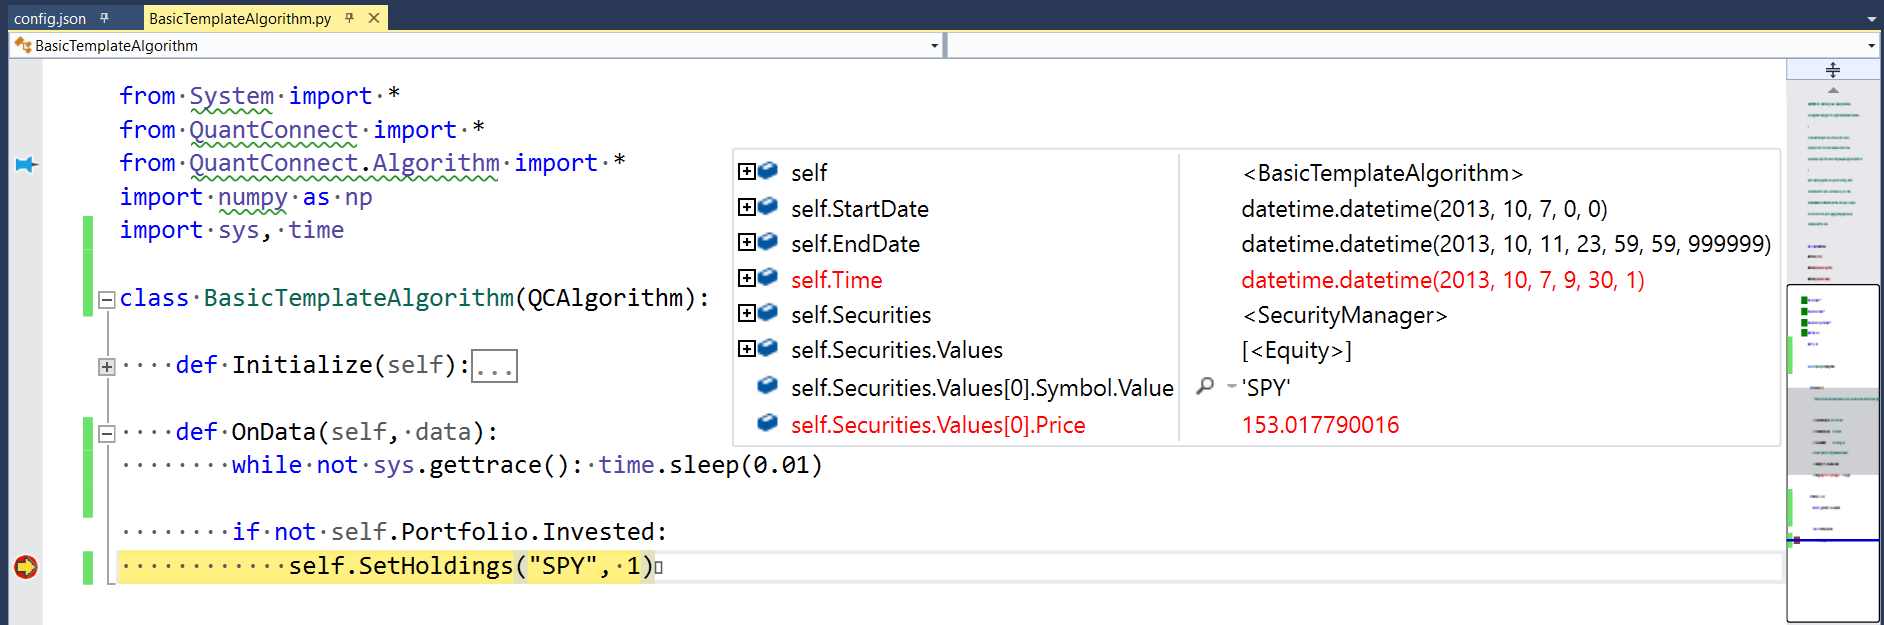Click the bookmark marker beside QuantConnect.Algorithm import
Viewport: 1884px width, 625px height.
coord(26,164)
